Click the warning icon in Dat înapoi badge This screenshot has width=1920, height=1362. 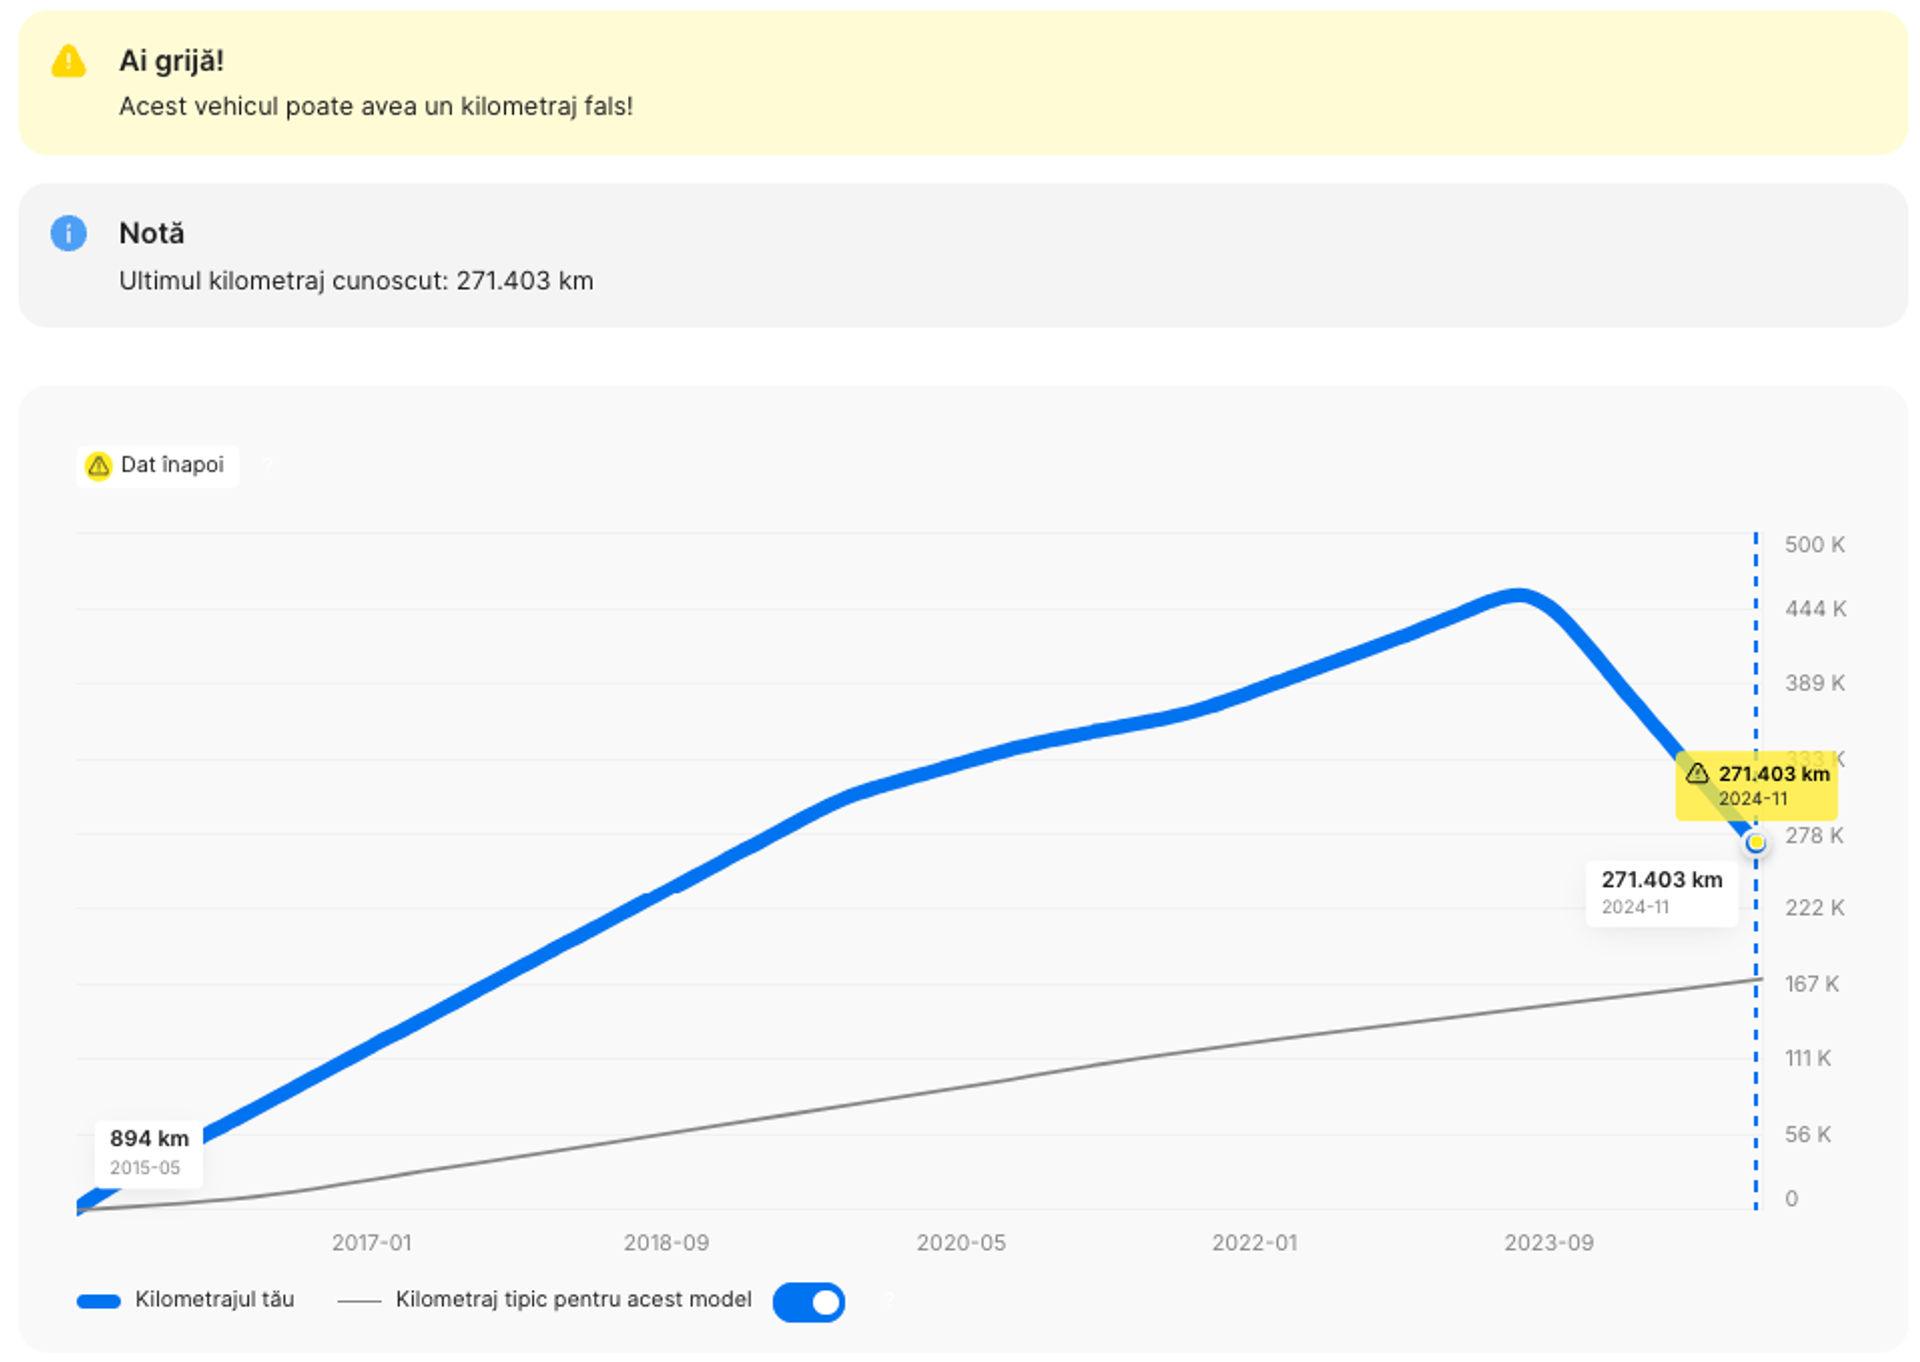(x=98, y=466)
